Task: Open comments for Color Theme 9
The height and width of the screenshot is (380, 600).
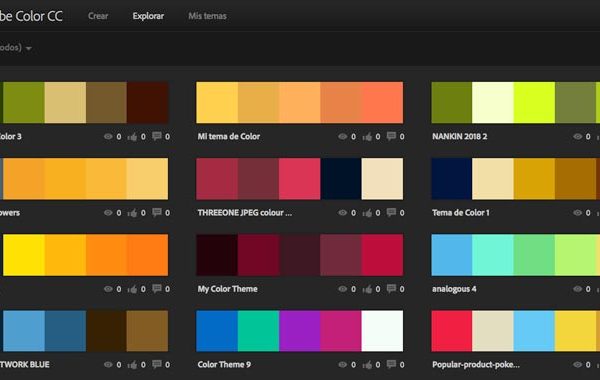Action: click(391, 364)
